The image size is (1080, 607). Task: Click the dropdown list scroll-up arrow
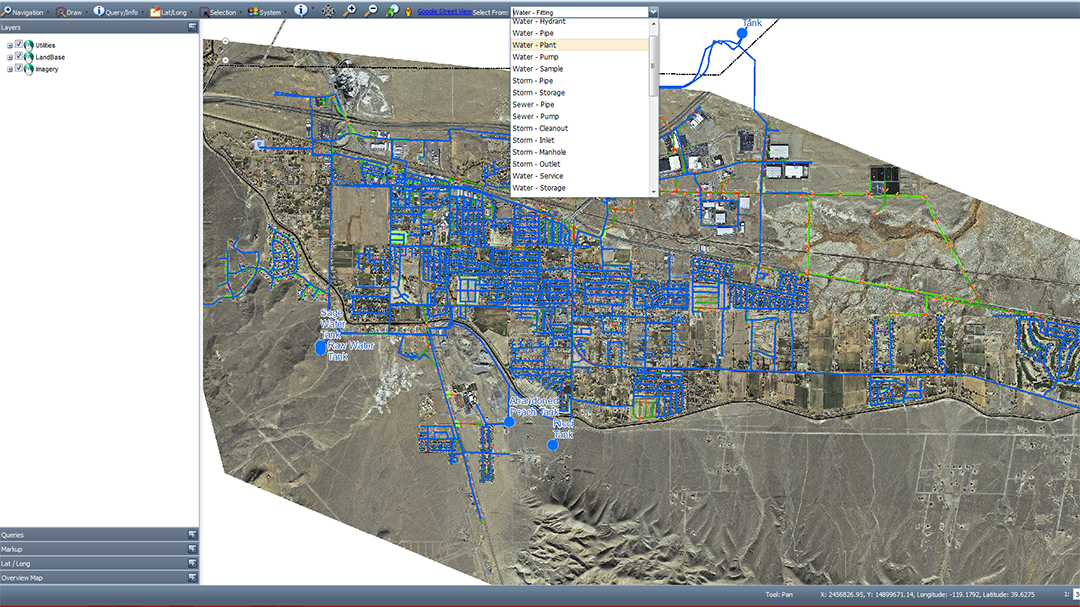[x=653, y=23]
